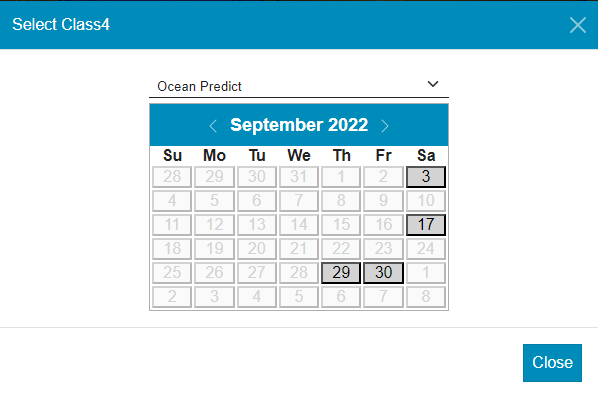The width and height of the screenshot is (598, 398).
Task: Click the blue Close button
Action: pos(552,363)
